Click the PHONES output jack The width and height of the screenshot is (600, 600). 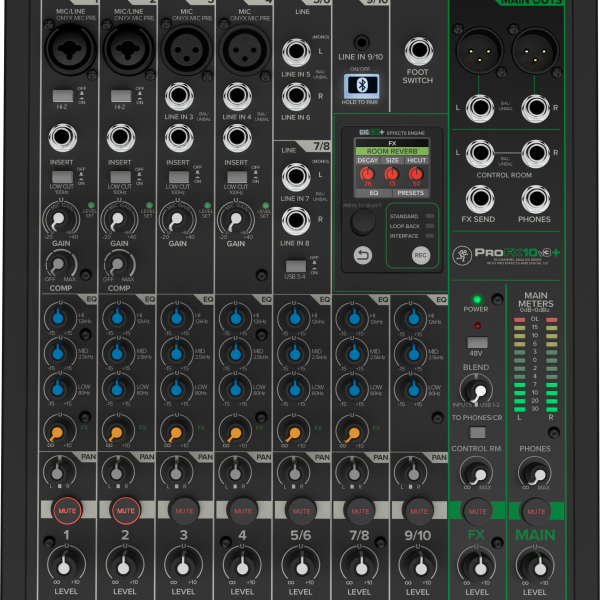tap(535, 199)
